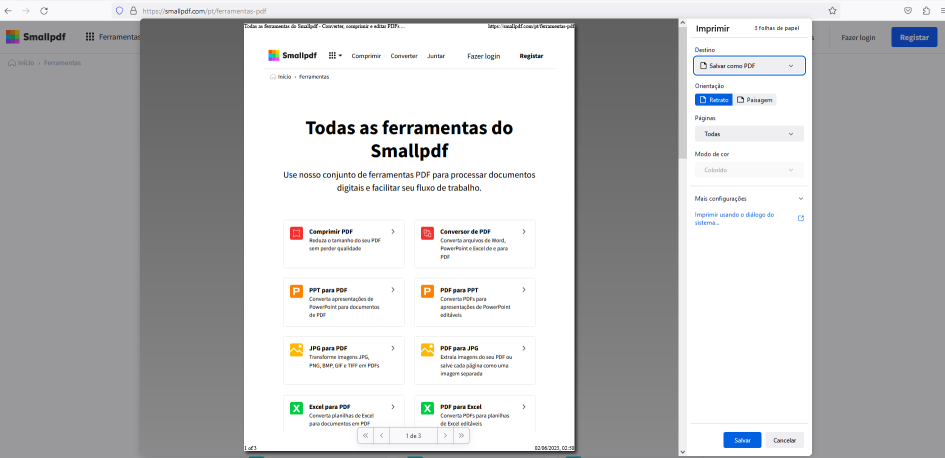
Task: Click Comprimir in the preview nav bar
Action: click(x=366, y=55)
